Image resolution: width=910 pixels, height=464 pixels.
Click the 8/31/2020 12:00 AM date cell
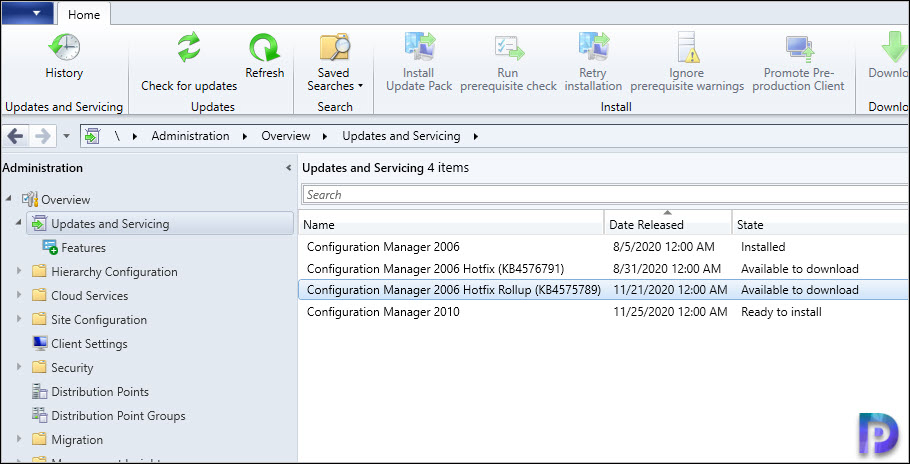pos(667,269)
